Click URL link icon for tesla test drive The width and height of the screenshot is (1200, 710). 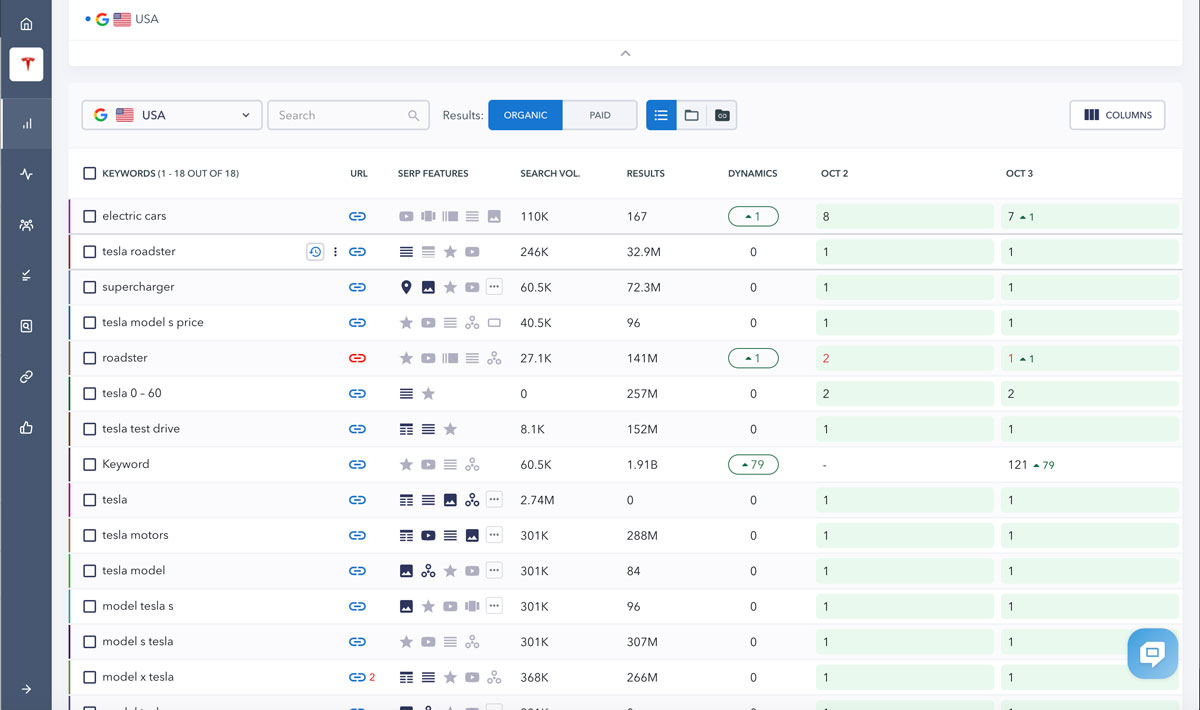click(357, 429)
